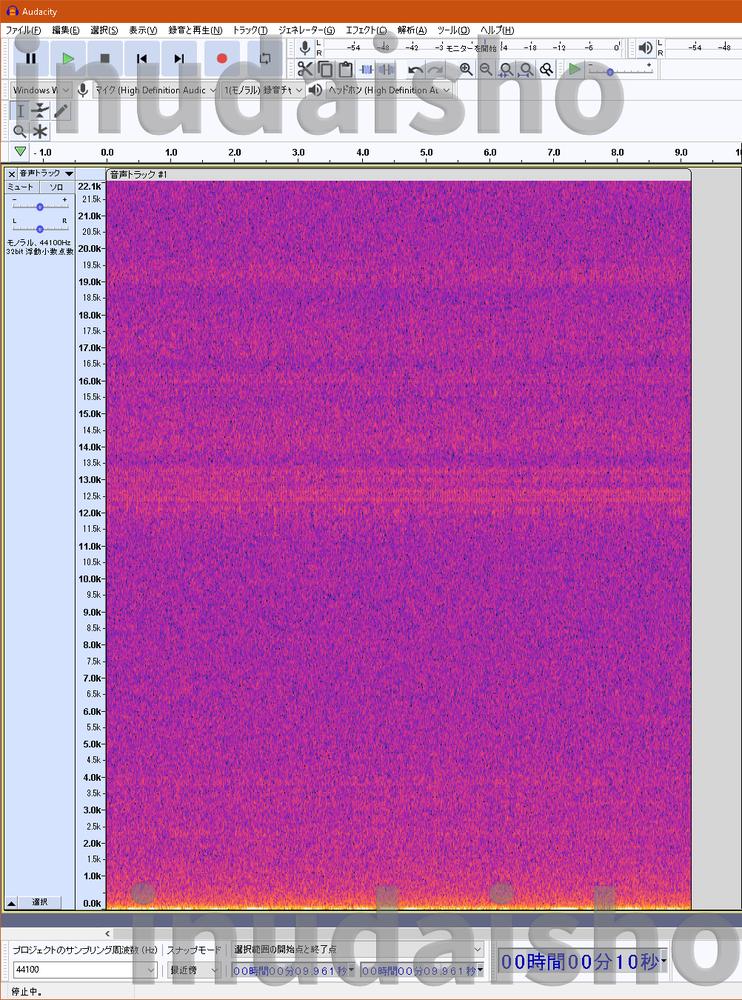The image size is (742, 1000).
Task: Open the ツール(O) menu
Action: (454, 30)
